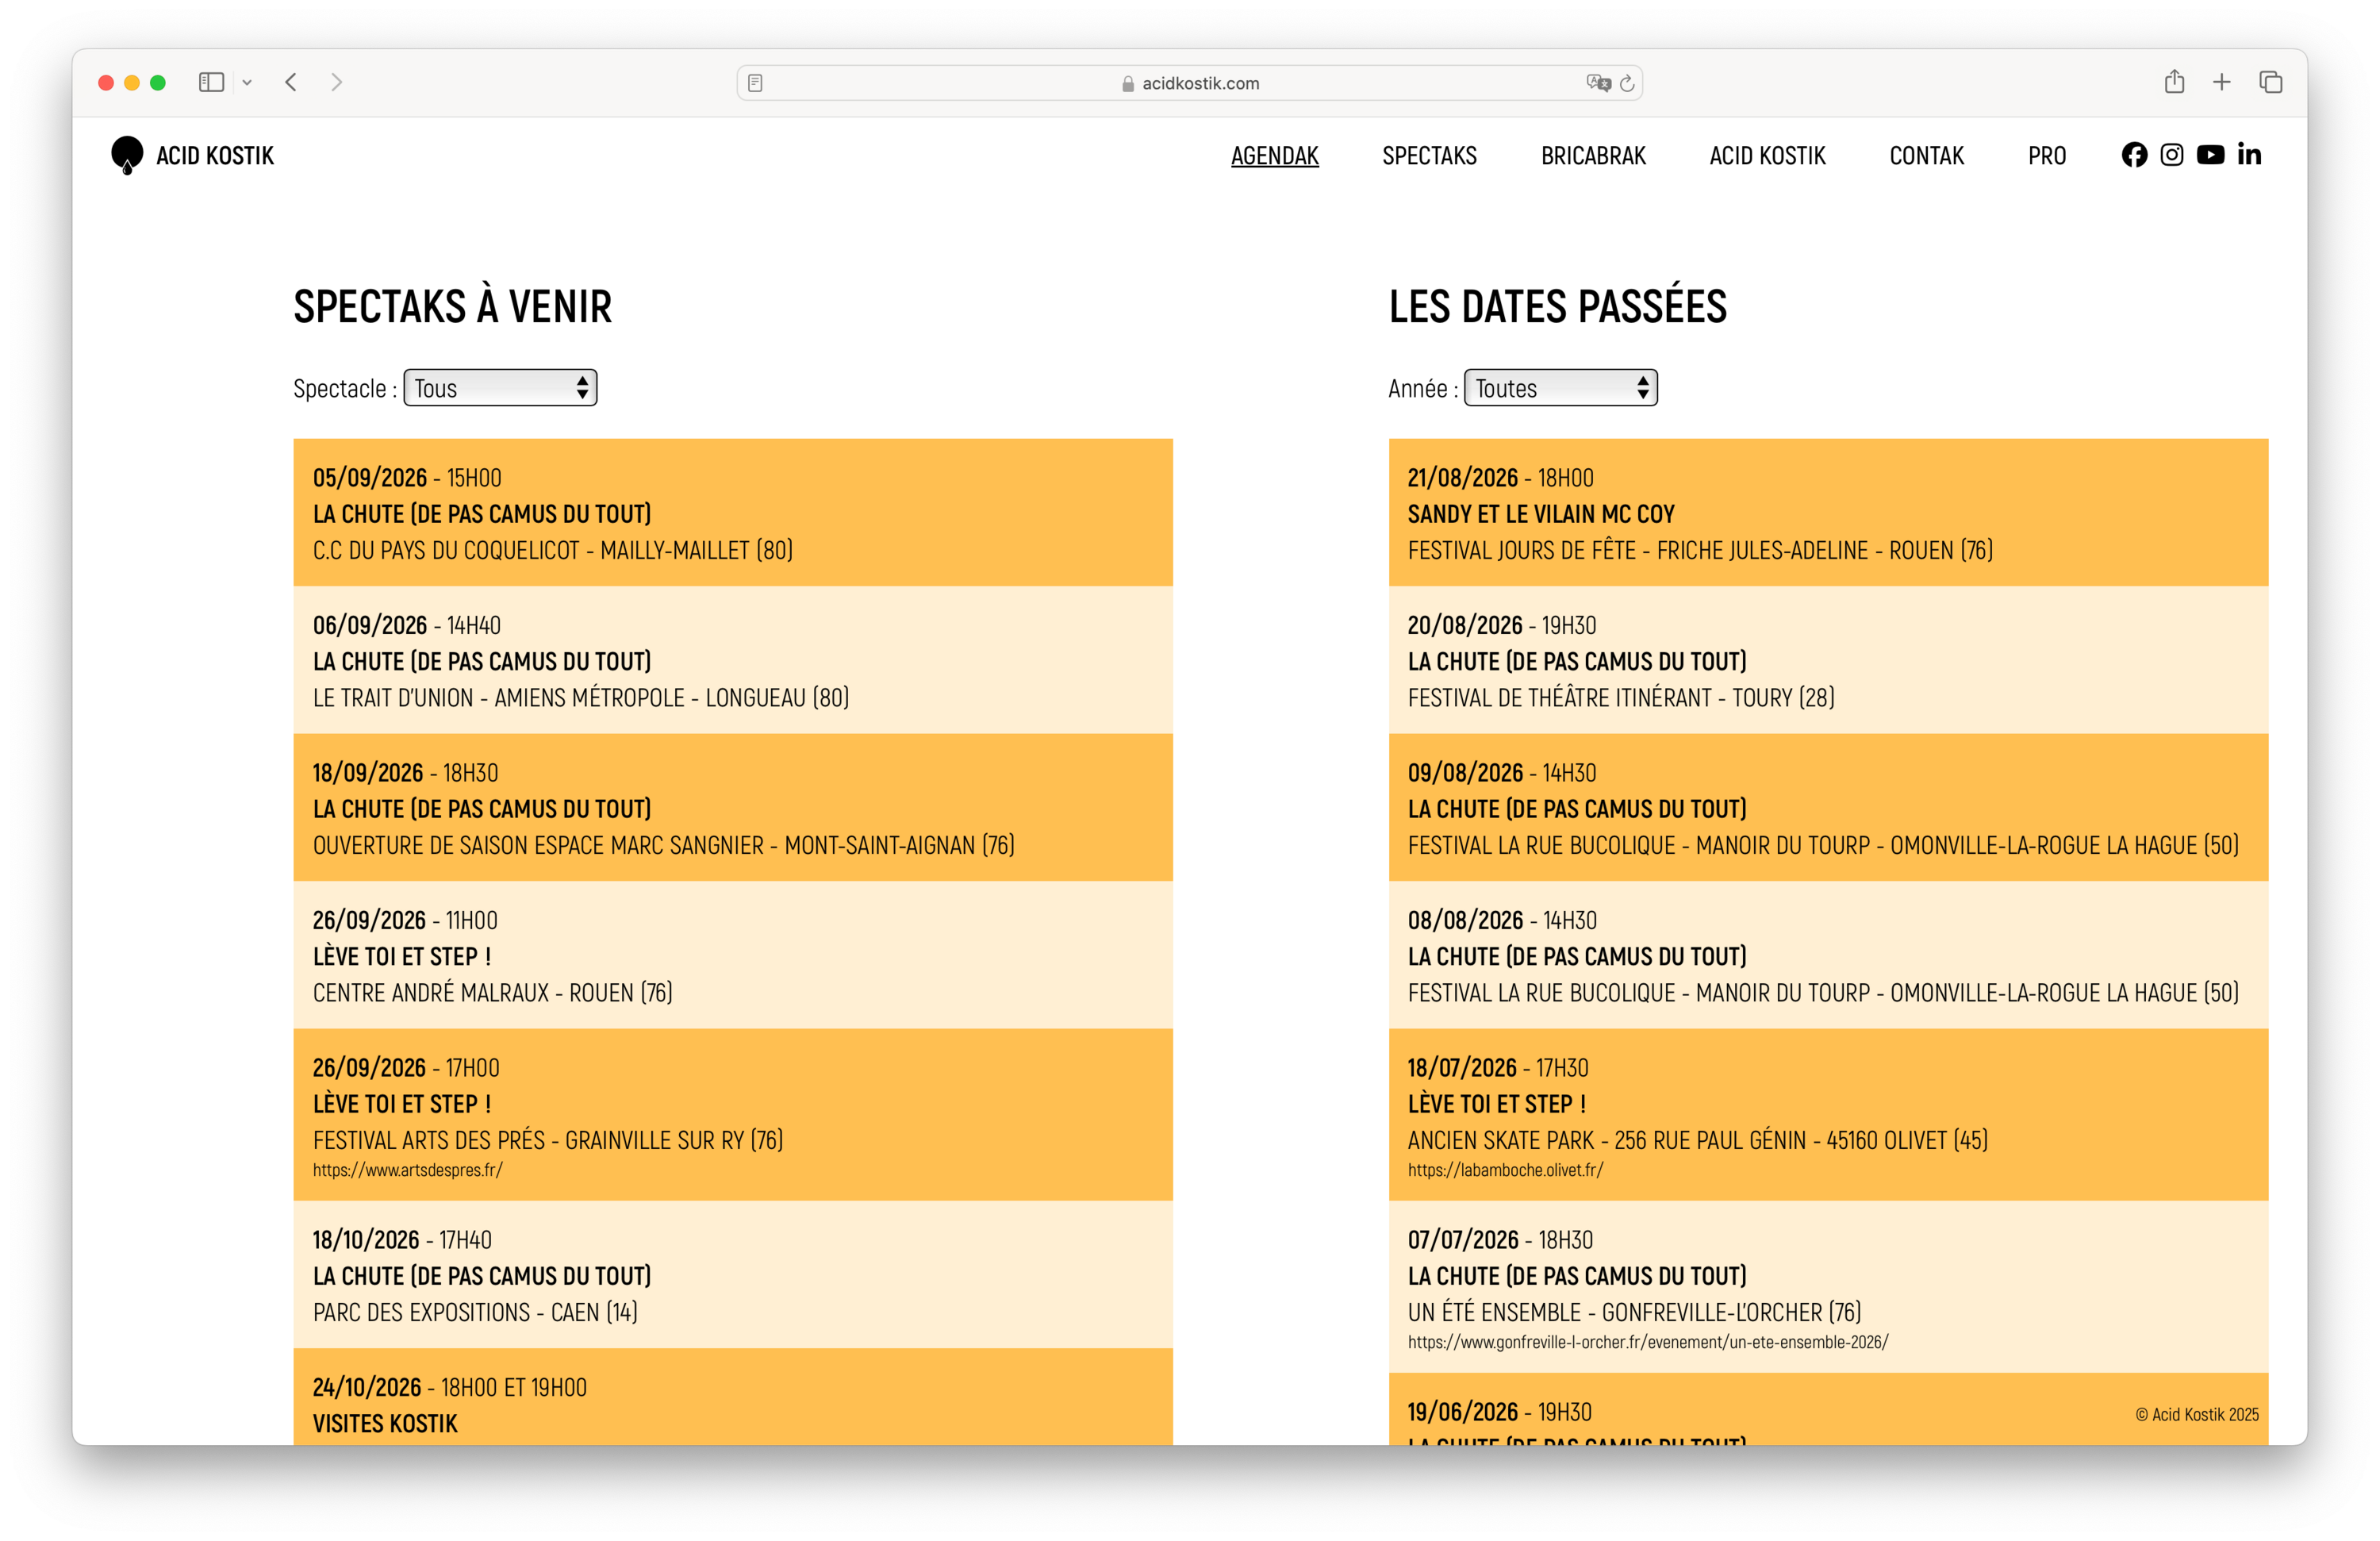Screen dimensions: 2380x1541
Task: Select the 20/08/2026 Toury festival event
Action: coord(1828,660)
